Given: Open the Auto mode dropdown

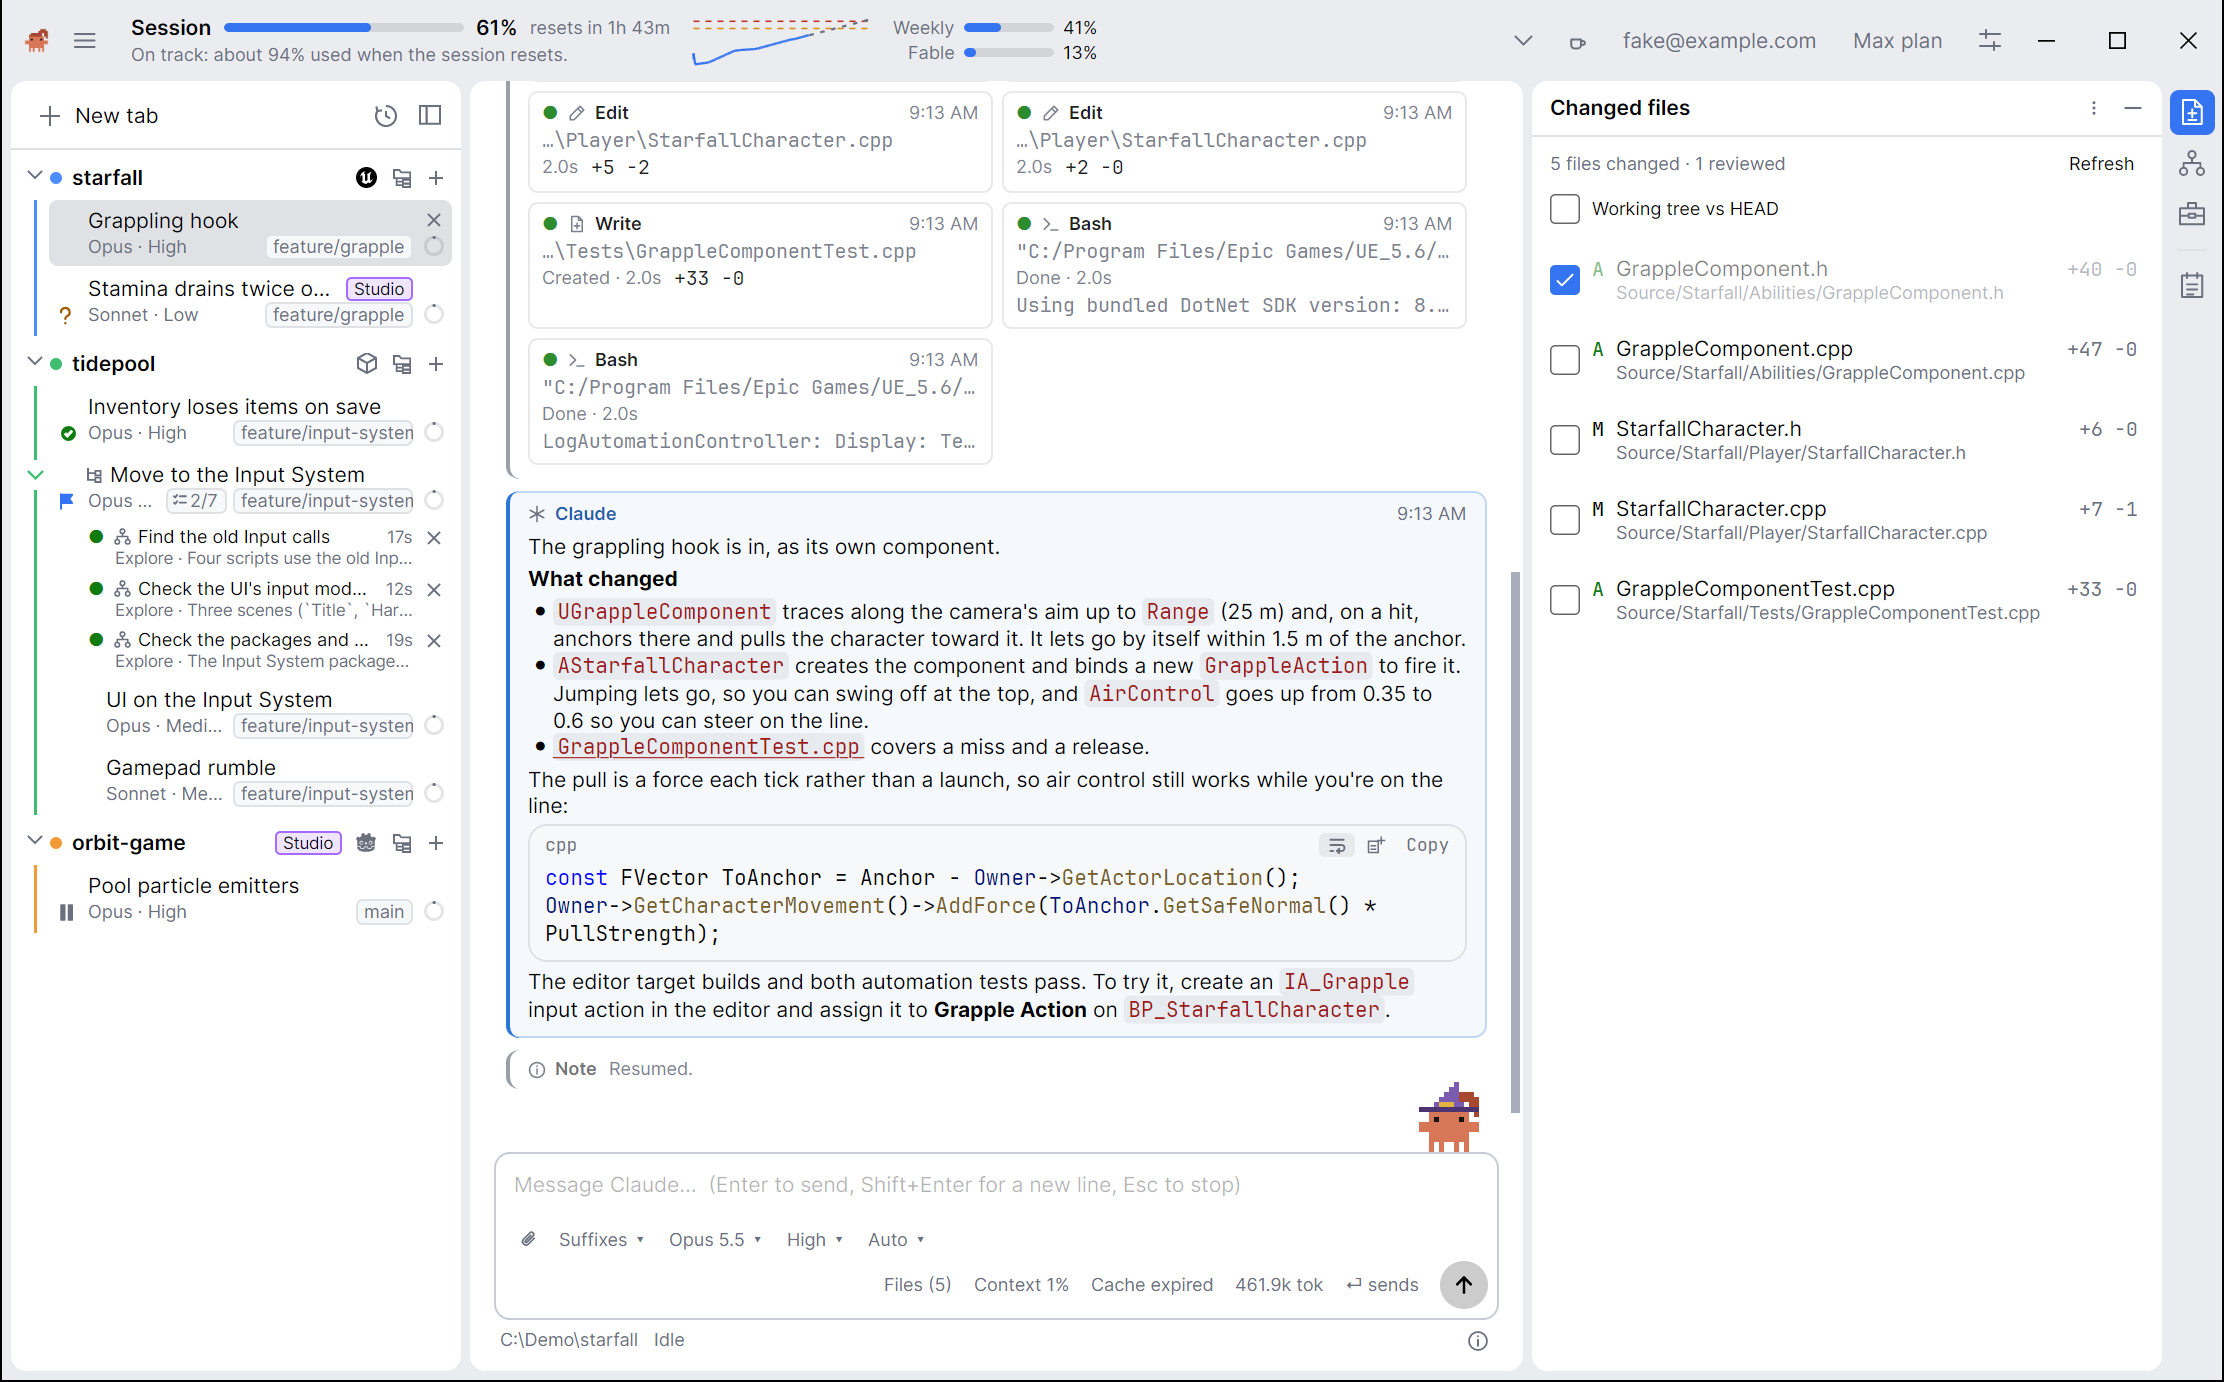Looking at the screenshot, I should point(896,1239).
